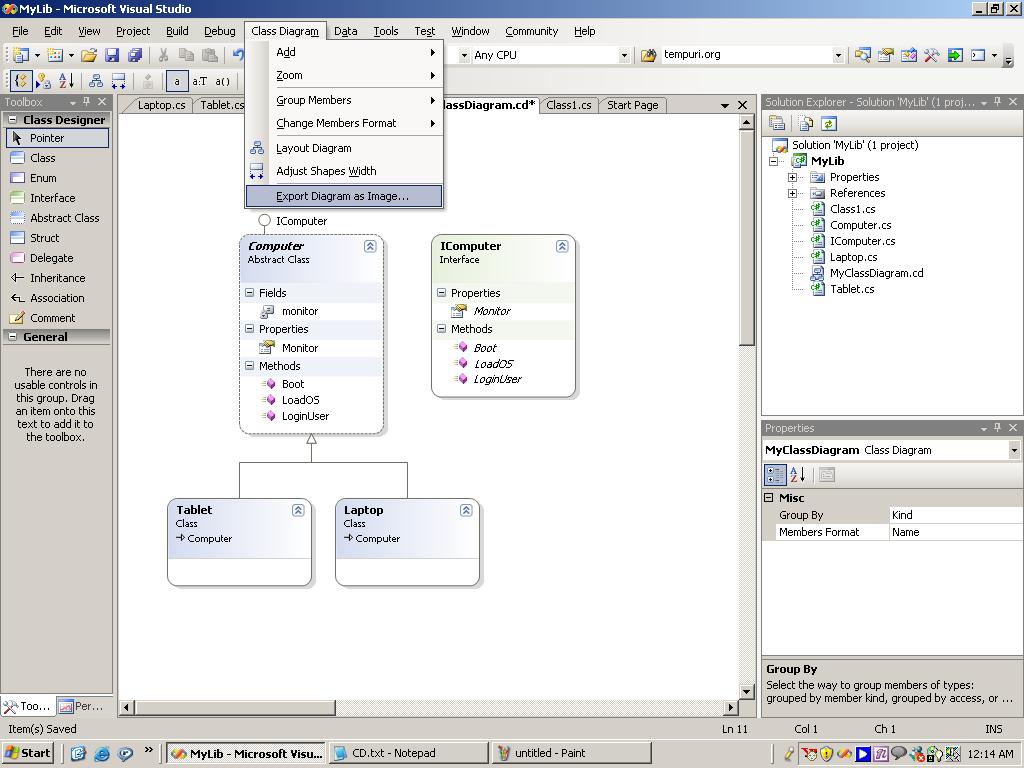Open the tempuri.org find combo dropdown
The image size is (1024, 768).
[x=838, y=56]
